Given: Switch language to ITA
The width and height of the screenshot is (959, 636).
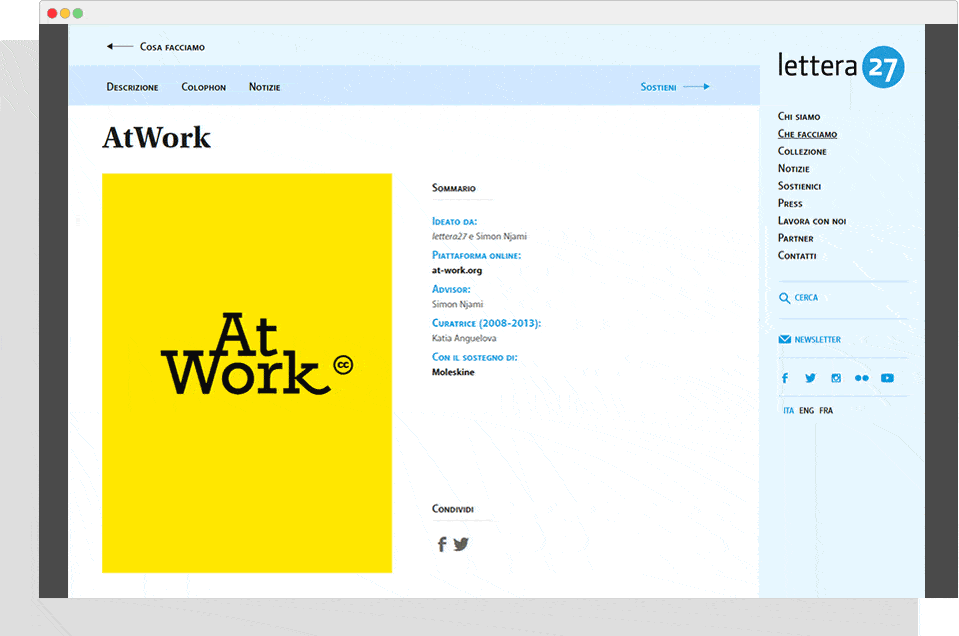Looking at the screenshot, I should (788, 410).
